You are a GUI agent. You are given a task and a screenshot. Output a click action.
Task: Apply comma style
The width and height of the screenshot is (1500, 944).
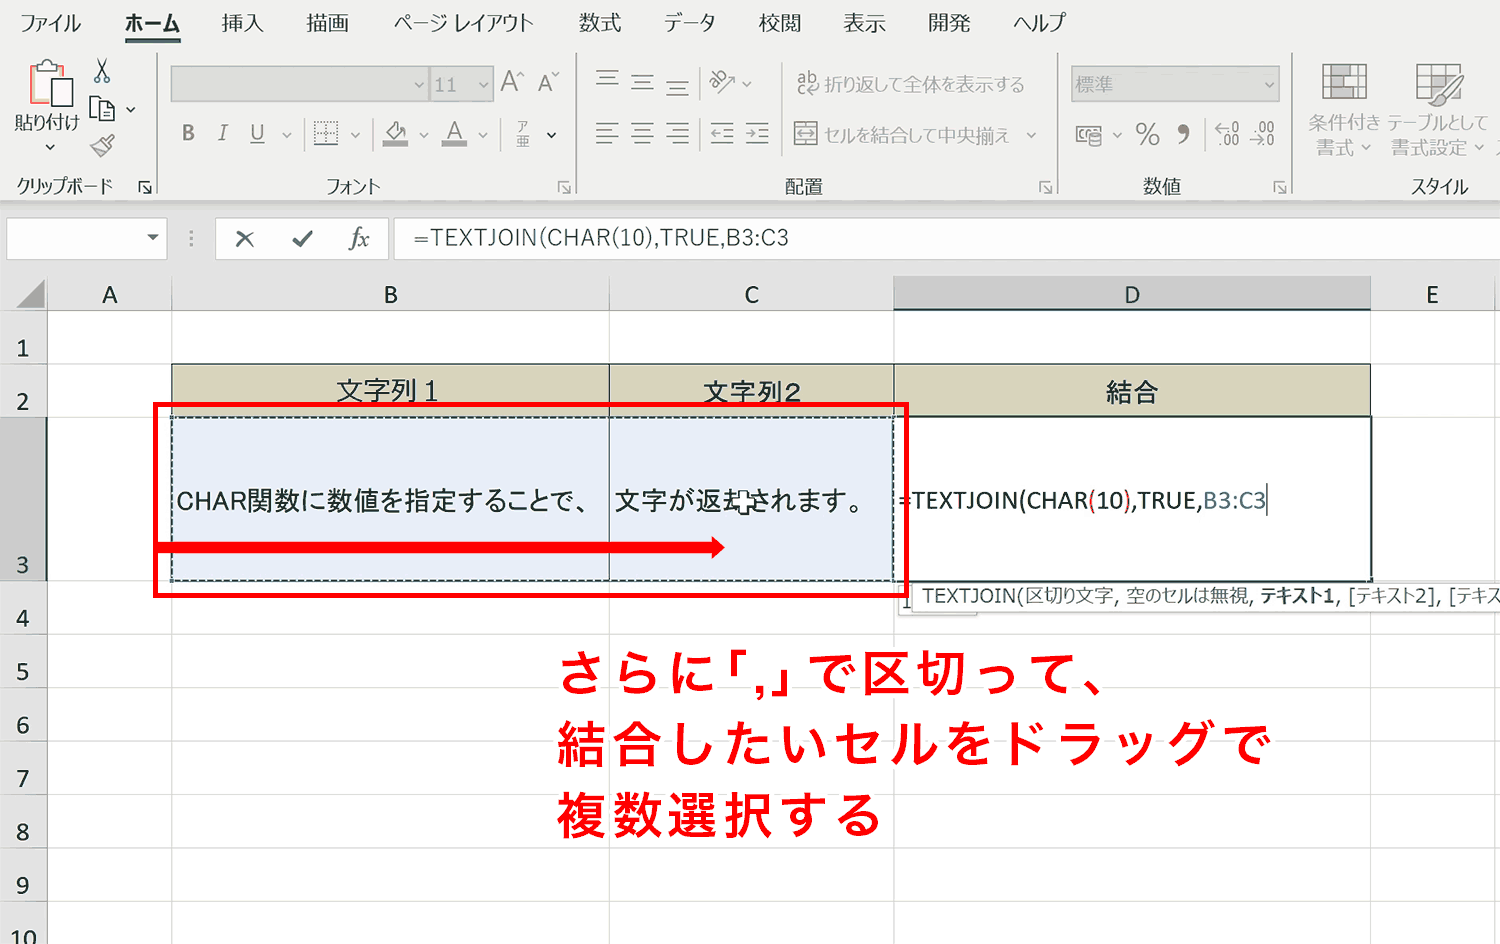[x=1184, y=134]
